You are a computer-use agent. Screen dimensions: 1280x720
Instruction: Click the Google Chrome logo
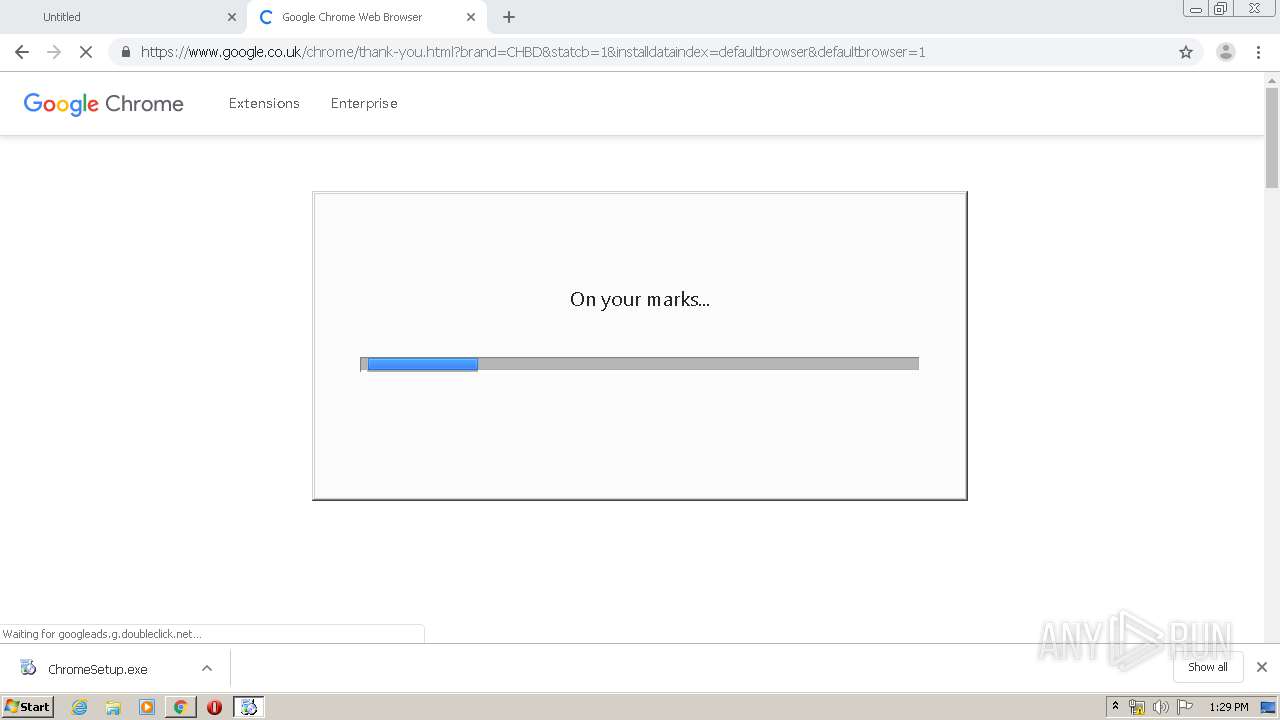103,104
